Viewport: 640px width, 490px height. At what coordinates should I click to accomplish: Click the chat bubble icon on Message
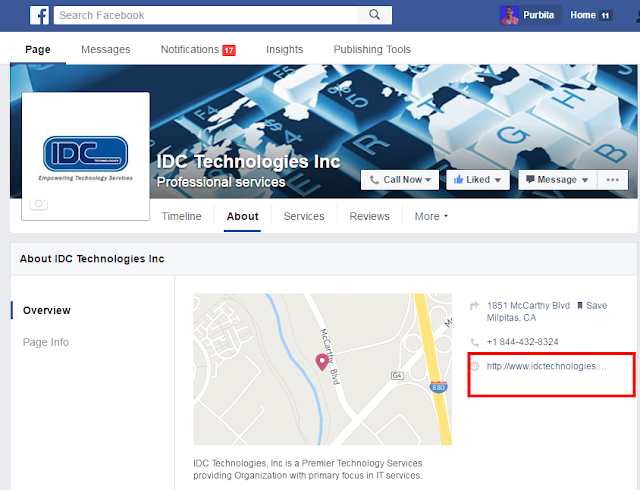pyautogui.click(x=530, y=179)
